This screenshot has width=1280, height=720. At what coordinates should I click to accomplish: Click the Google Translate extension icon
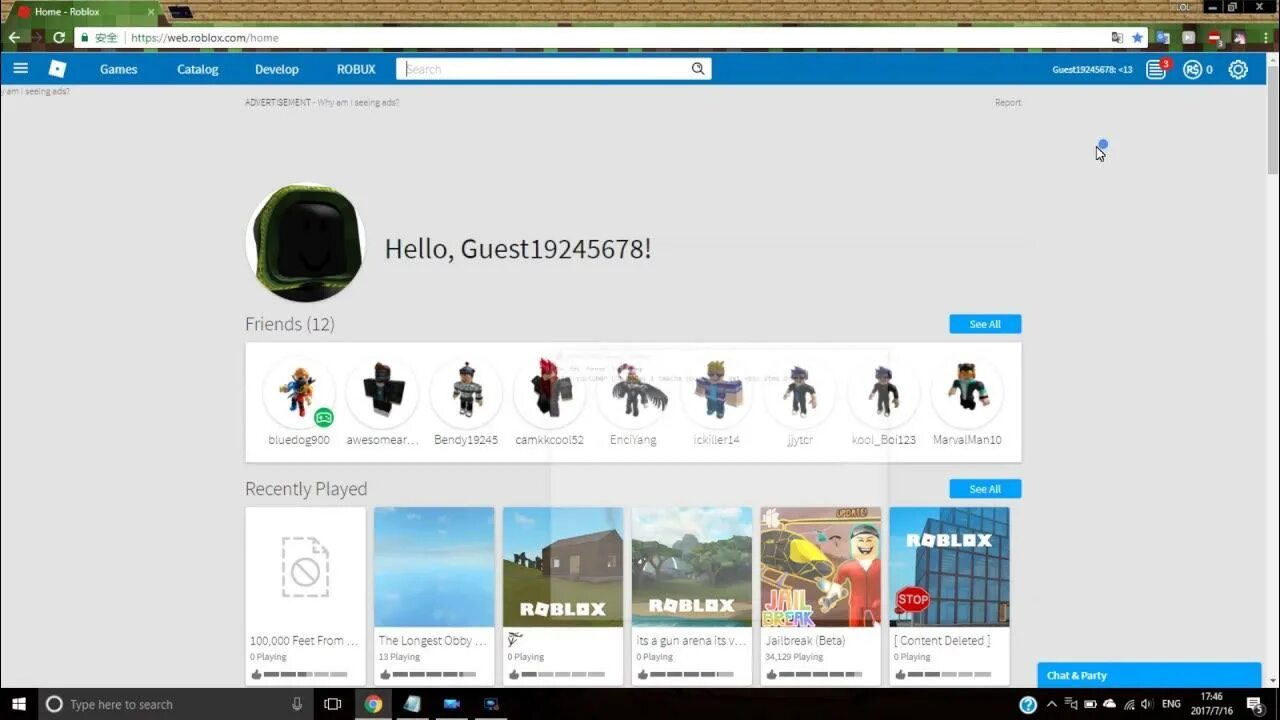tap(1163, 38)
